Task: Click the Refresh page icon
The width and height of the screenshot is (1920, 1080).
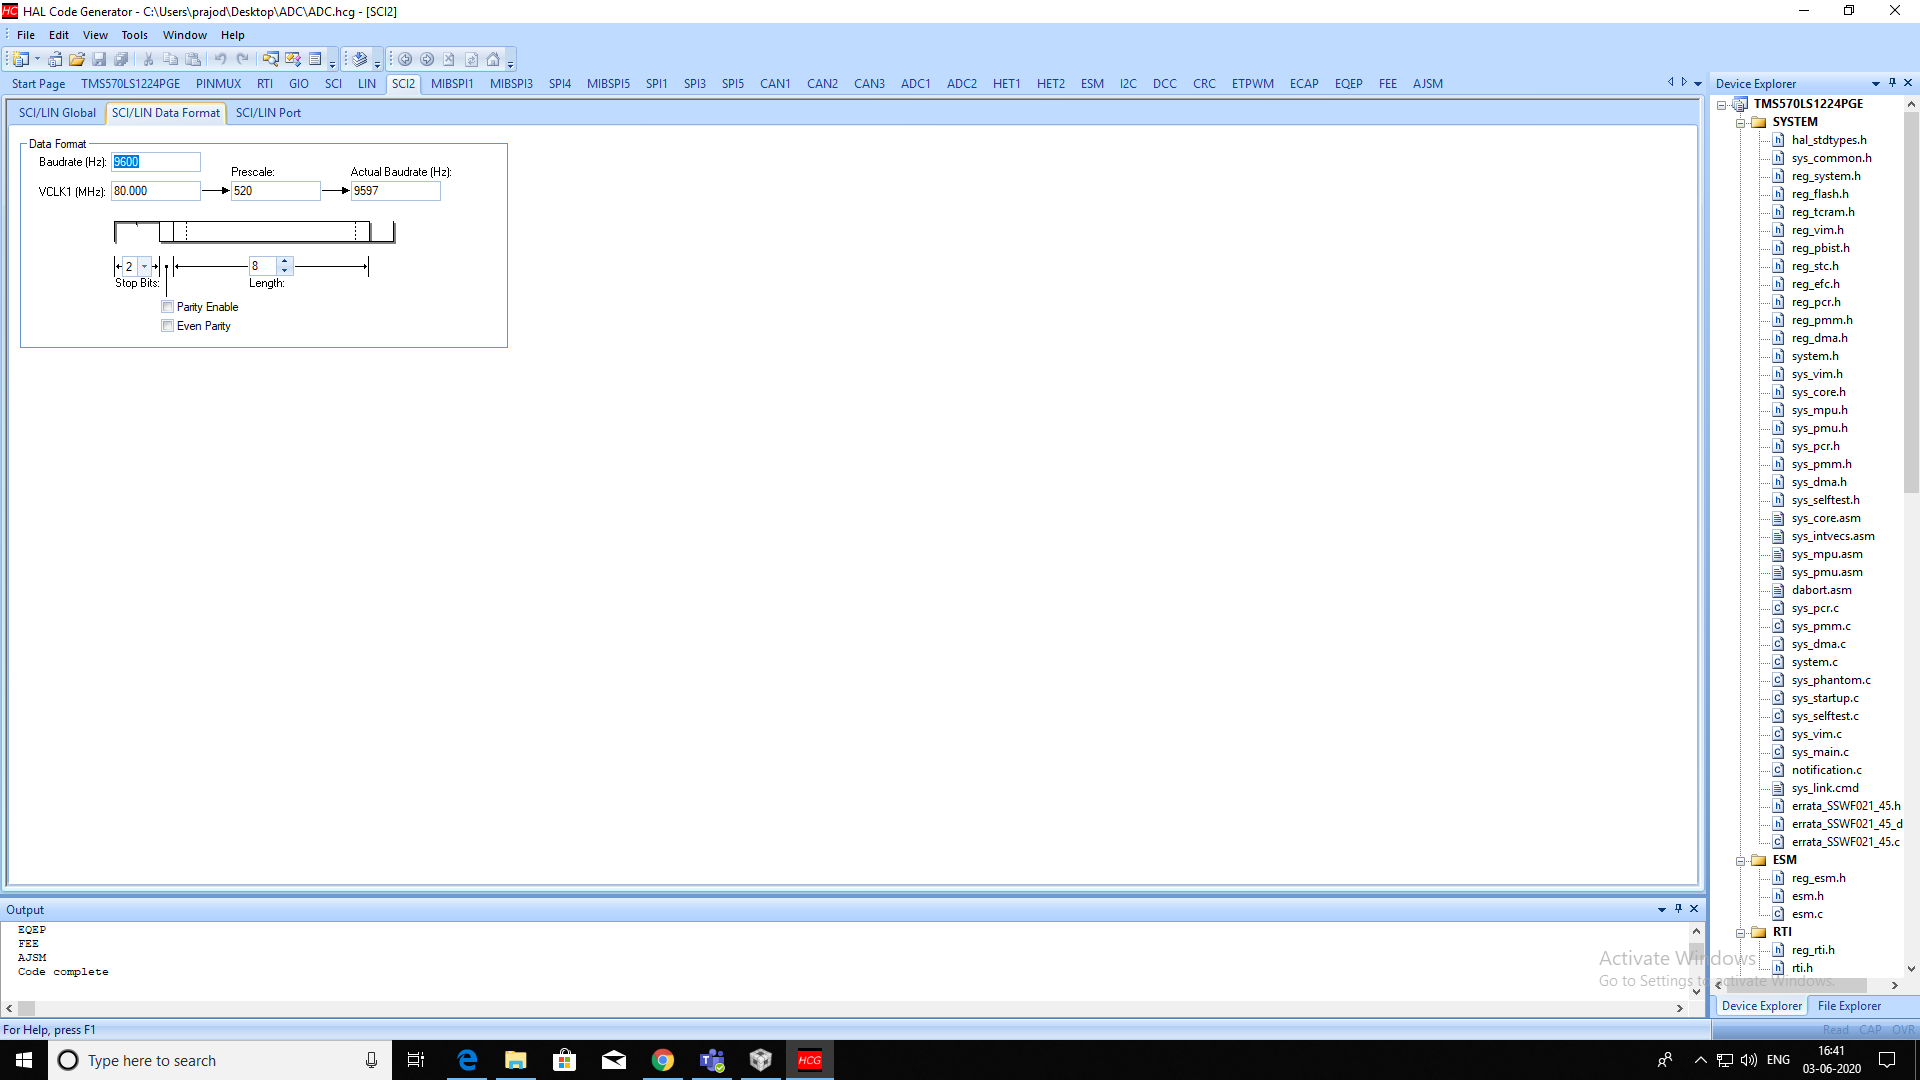Action: tap(471, 59)
